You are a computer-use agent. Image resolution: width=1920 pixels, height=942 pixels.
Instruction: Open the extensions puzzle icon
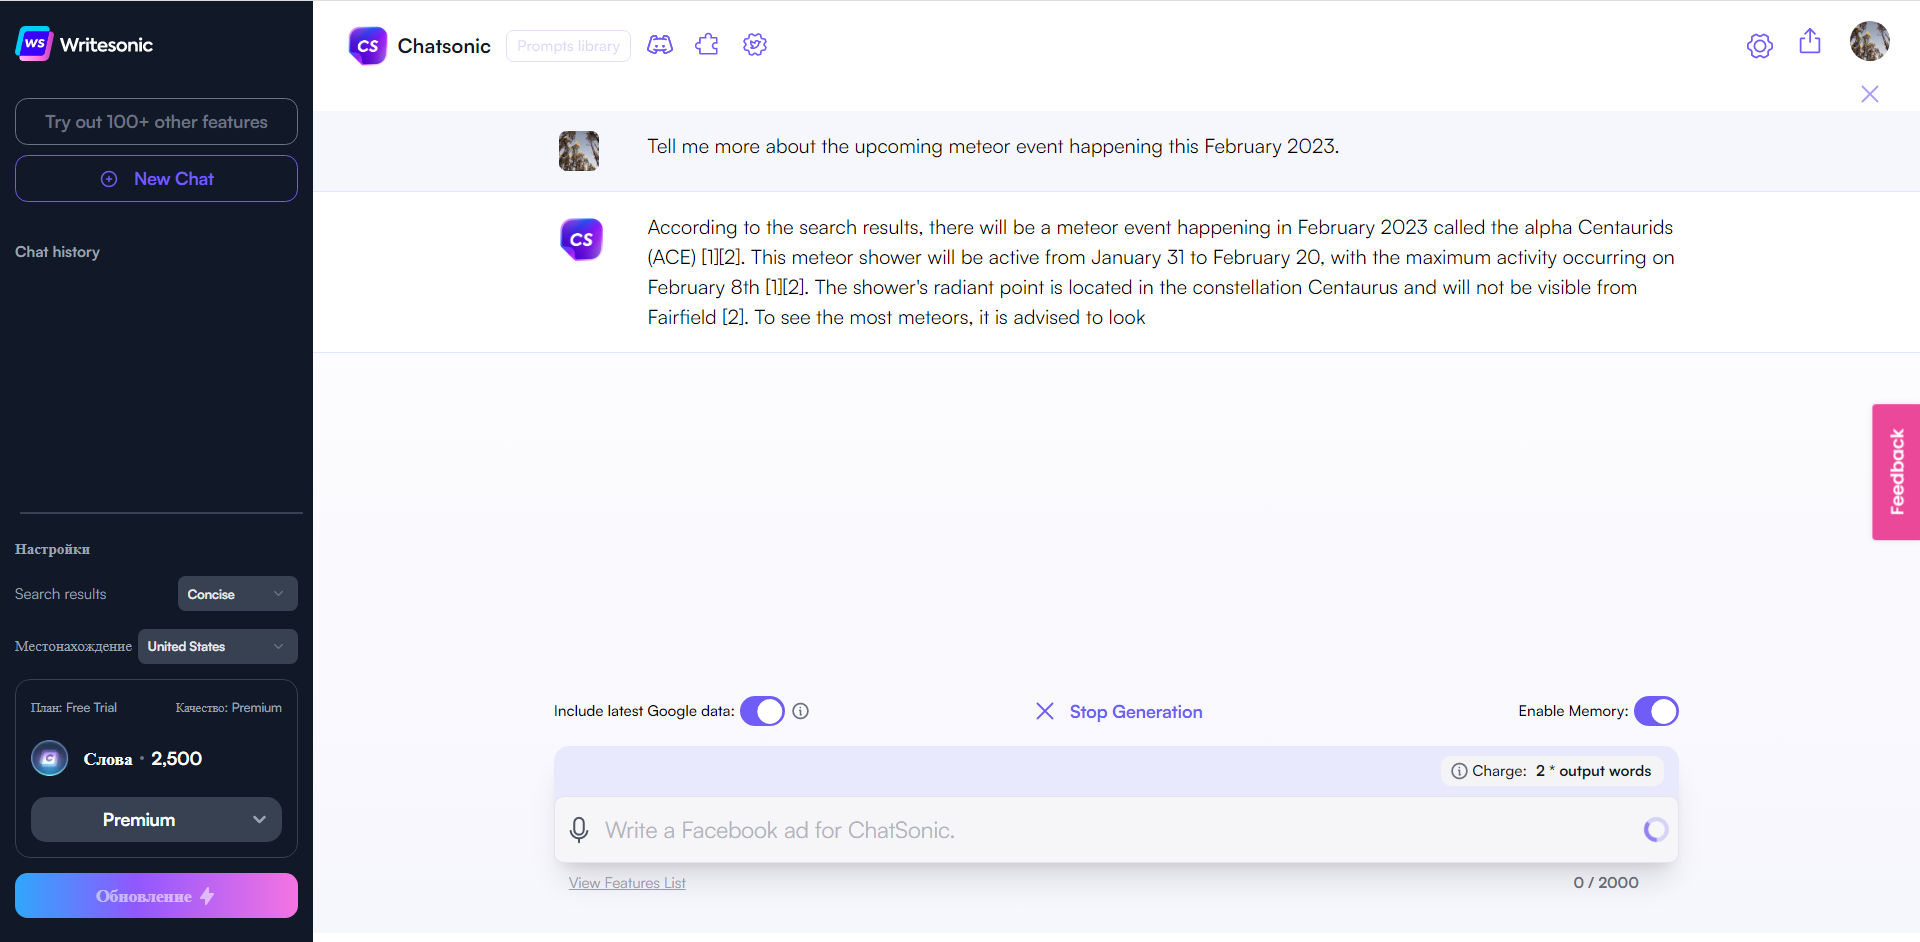point(707,45)
